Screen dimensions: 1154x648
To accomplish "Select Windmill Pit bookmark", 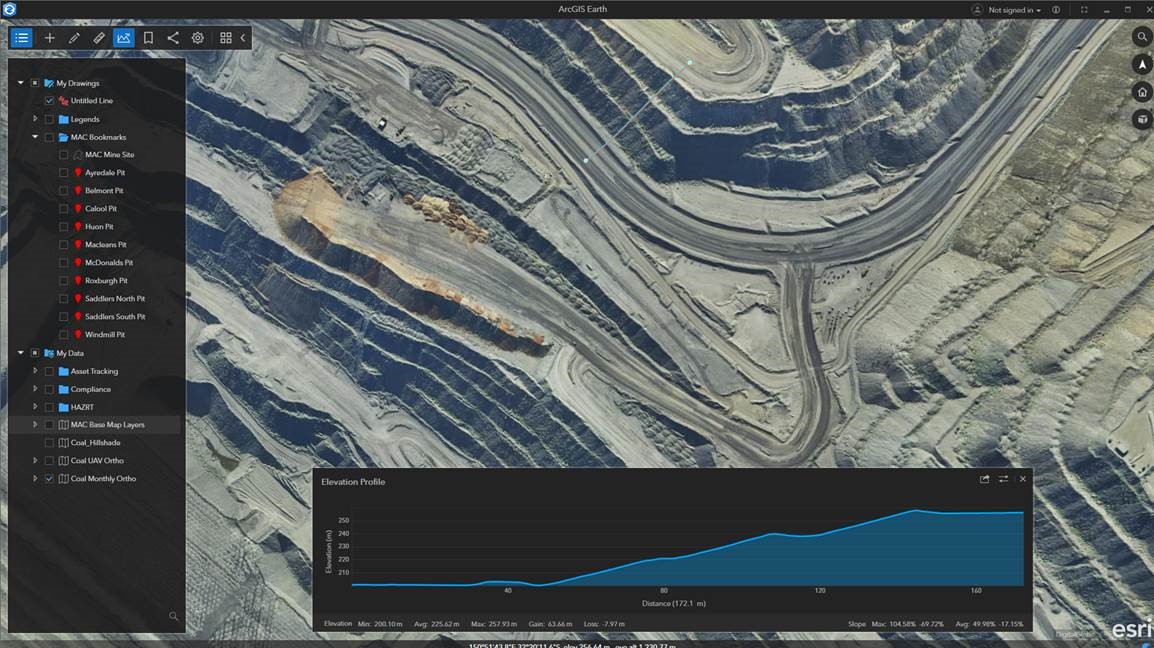I will click(105, 334).
